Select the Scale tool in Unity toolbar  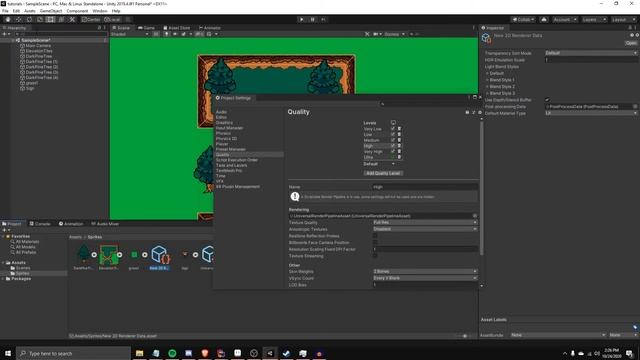tap(40, 19)
